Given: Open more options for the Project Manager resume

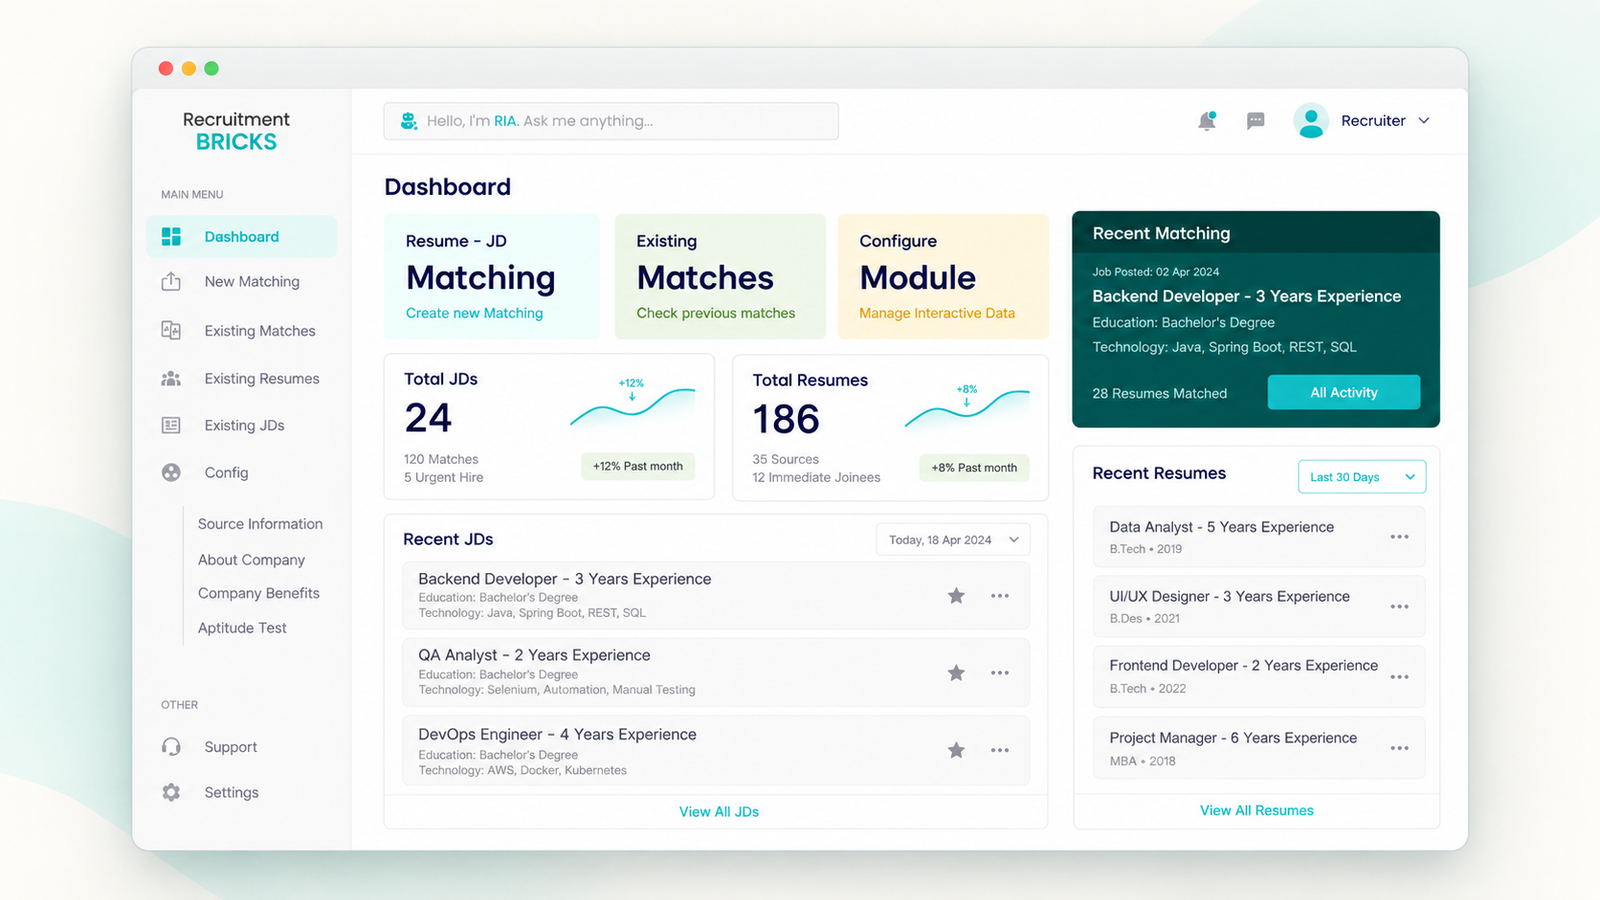Looking at the screenshot, I should tap(1399, 748).
